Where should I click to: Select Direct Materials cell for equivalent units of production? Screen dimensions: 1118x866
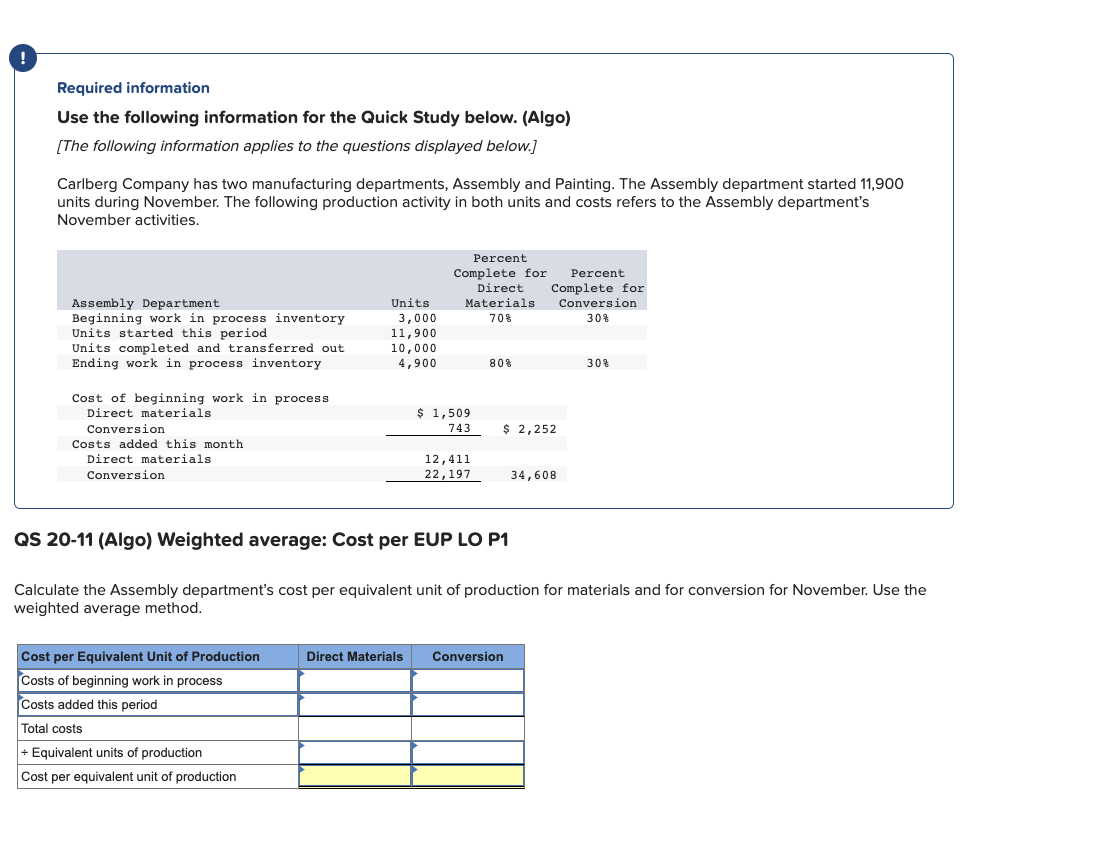pos(355,753)
